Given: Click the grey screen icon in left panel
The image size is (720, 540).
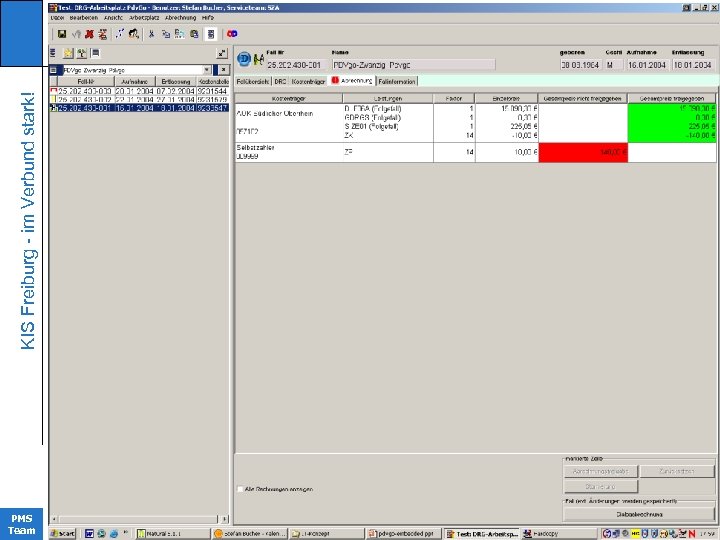Looking at the screenshot, I should pos(96,53).
